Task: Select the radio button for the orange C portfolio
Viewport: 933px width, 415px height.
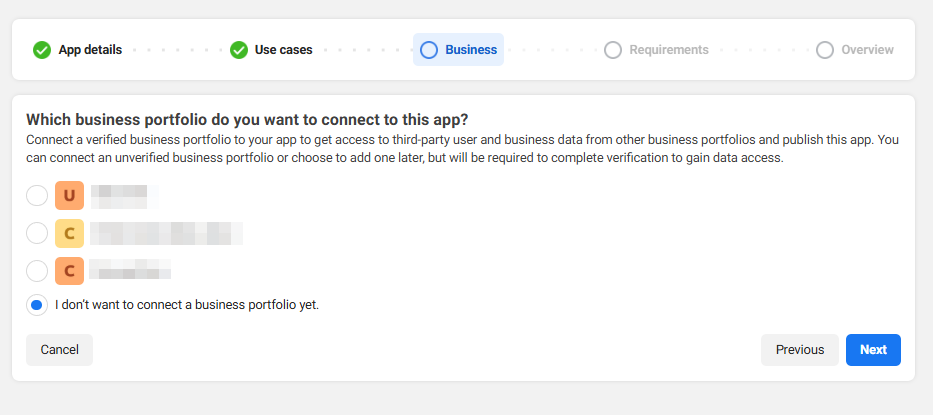Action: (37, 271)
